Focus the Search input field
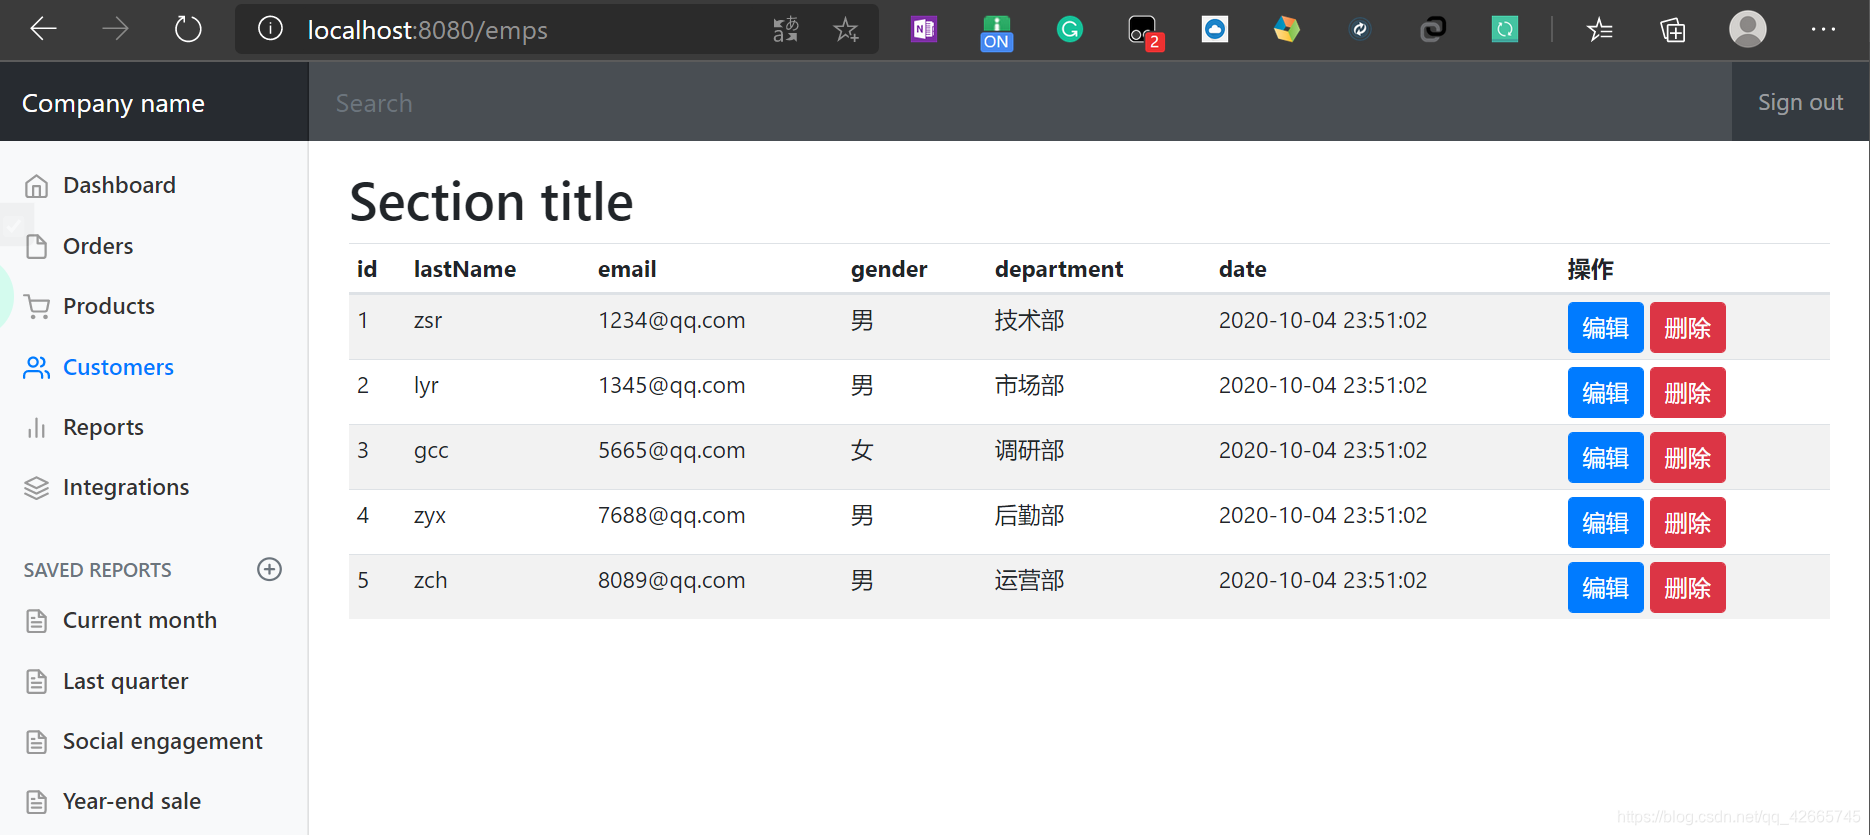The image size is (1870, 835). (1020, 102)
